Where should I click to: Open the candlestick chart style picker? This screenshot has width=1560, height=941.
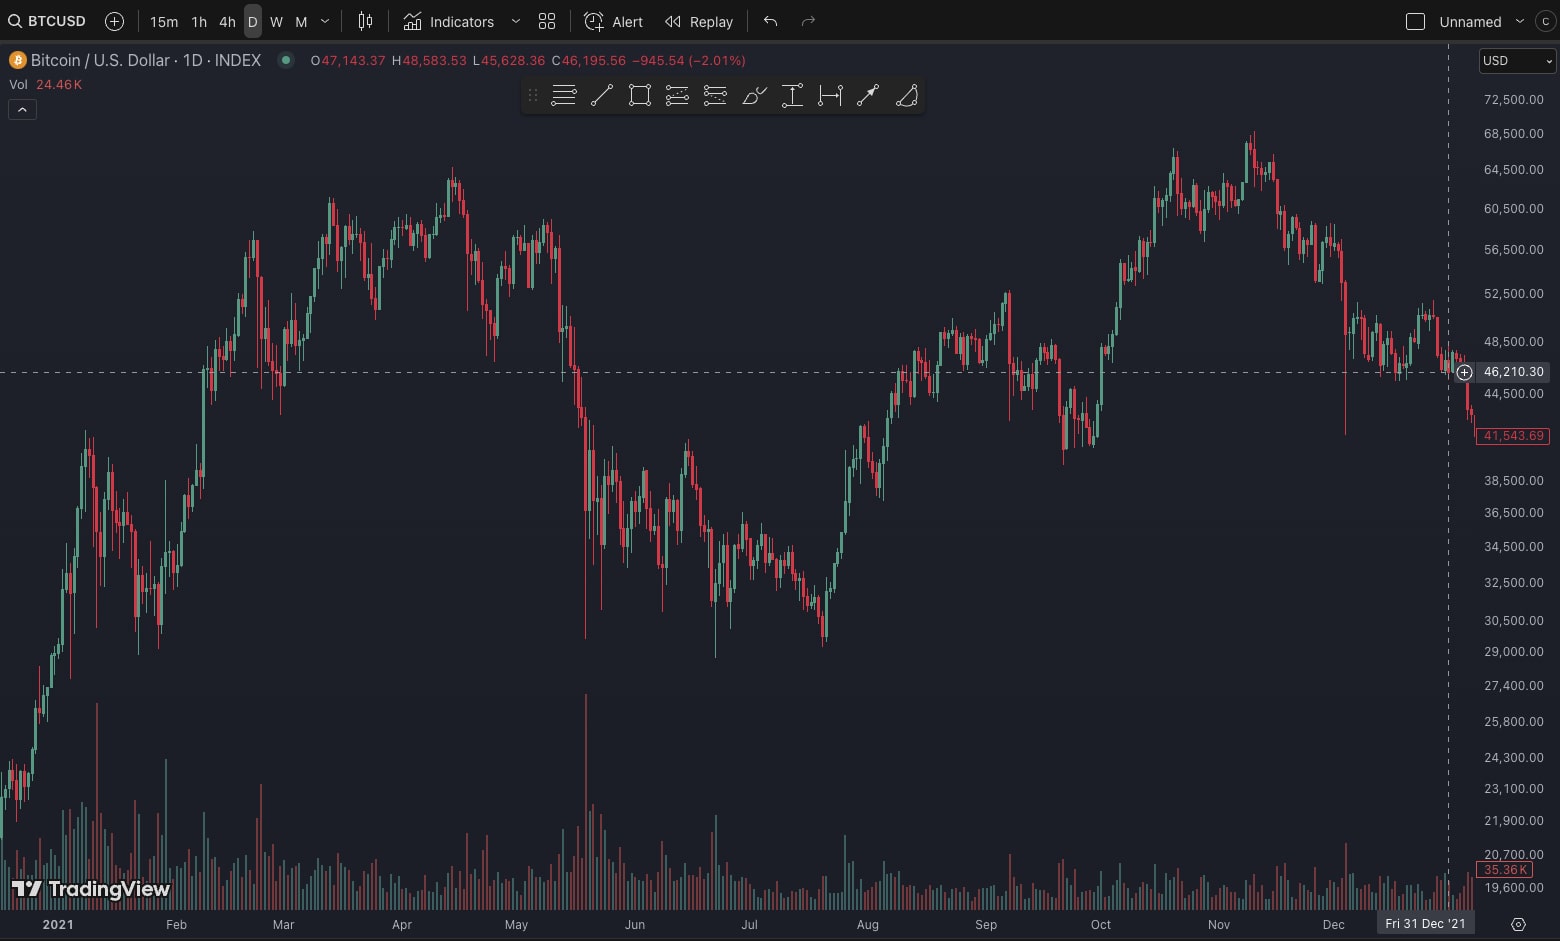tap(365, 21)
